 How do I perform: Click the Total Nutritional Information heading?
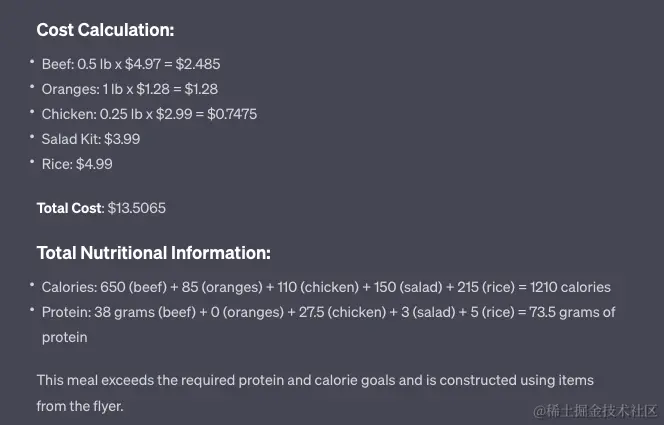[154, 253]
